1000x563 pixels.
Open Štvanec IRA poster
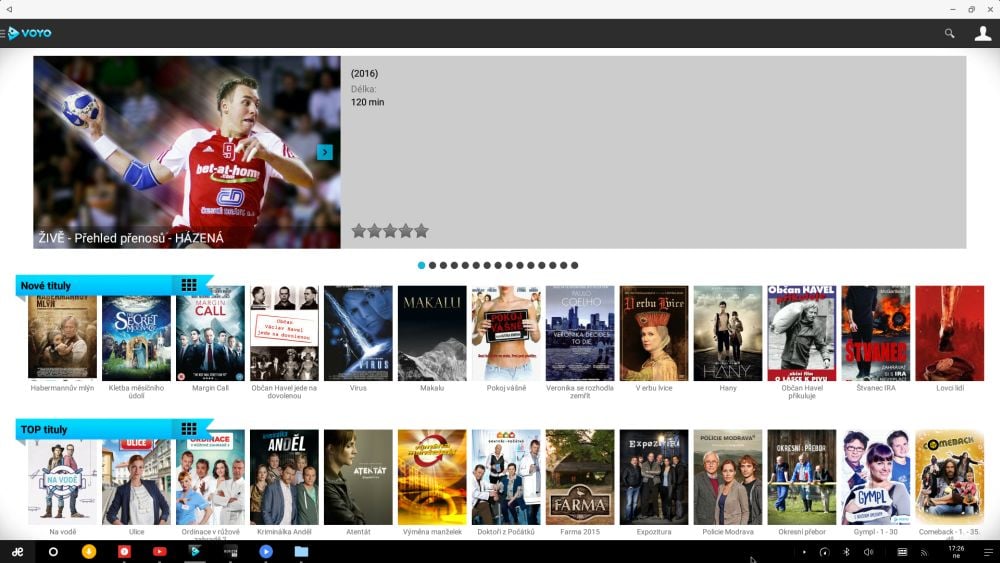(x=876, y=333)
